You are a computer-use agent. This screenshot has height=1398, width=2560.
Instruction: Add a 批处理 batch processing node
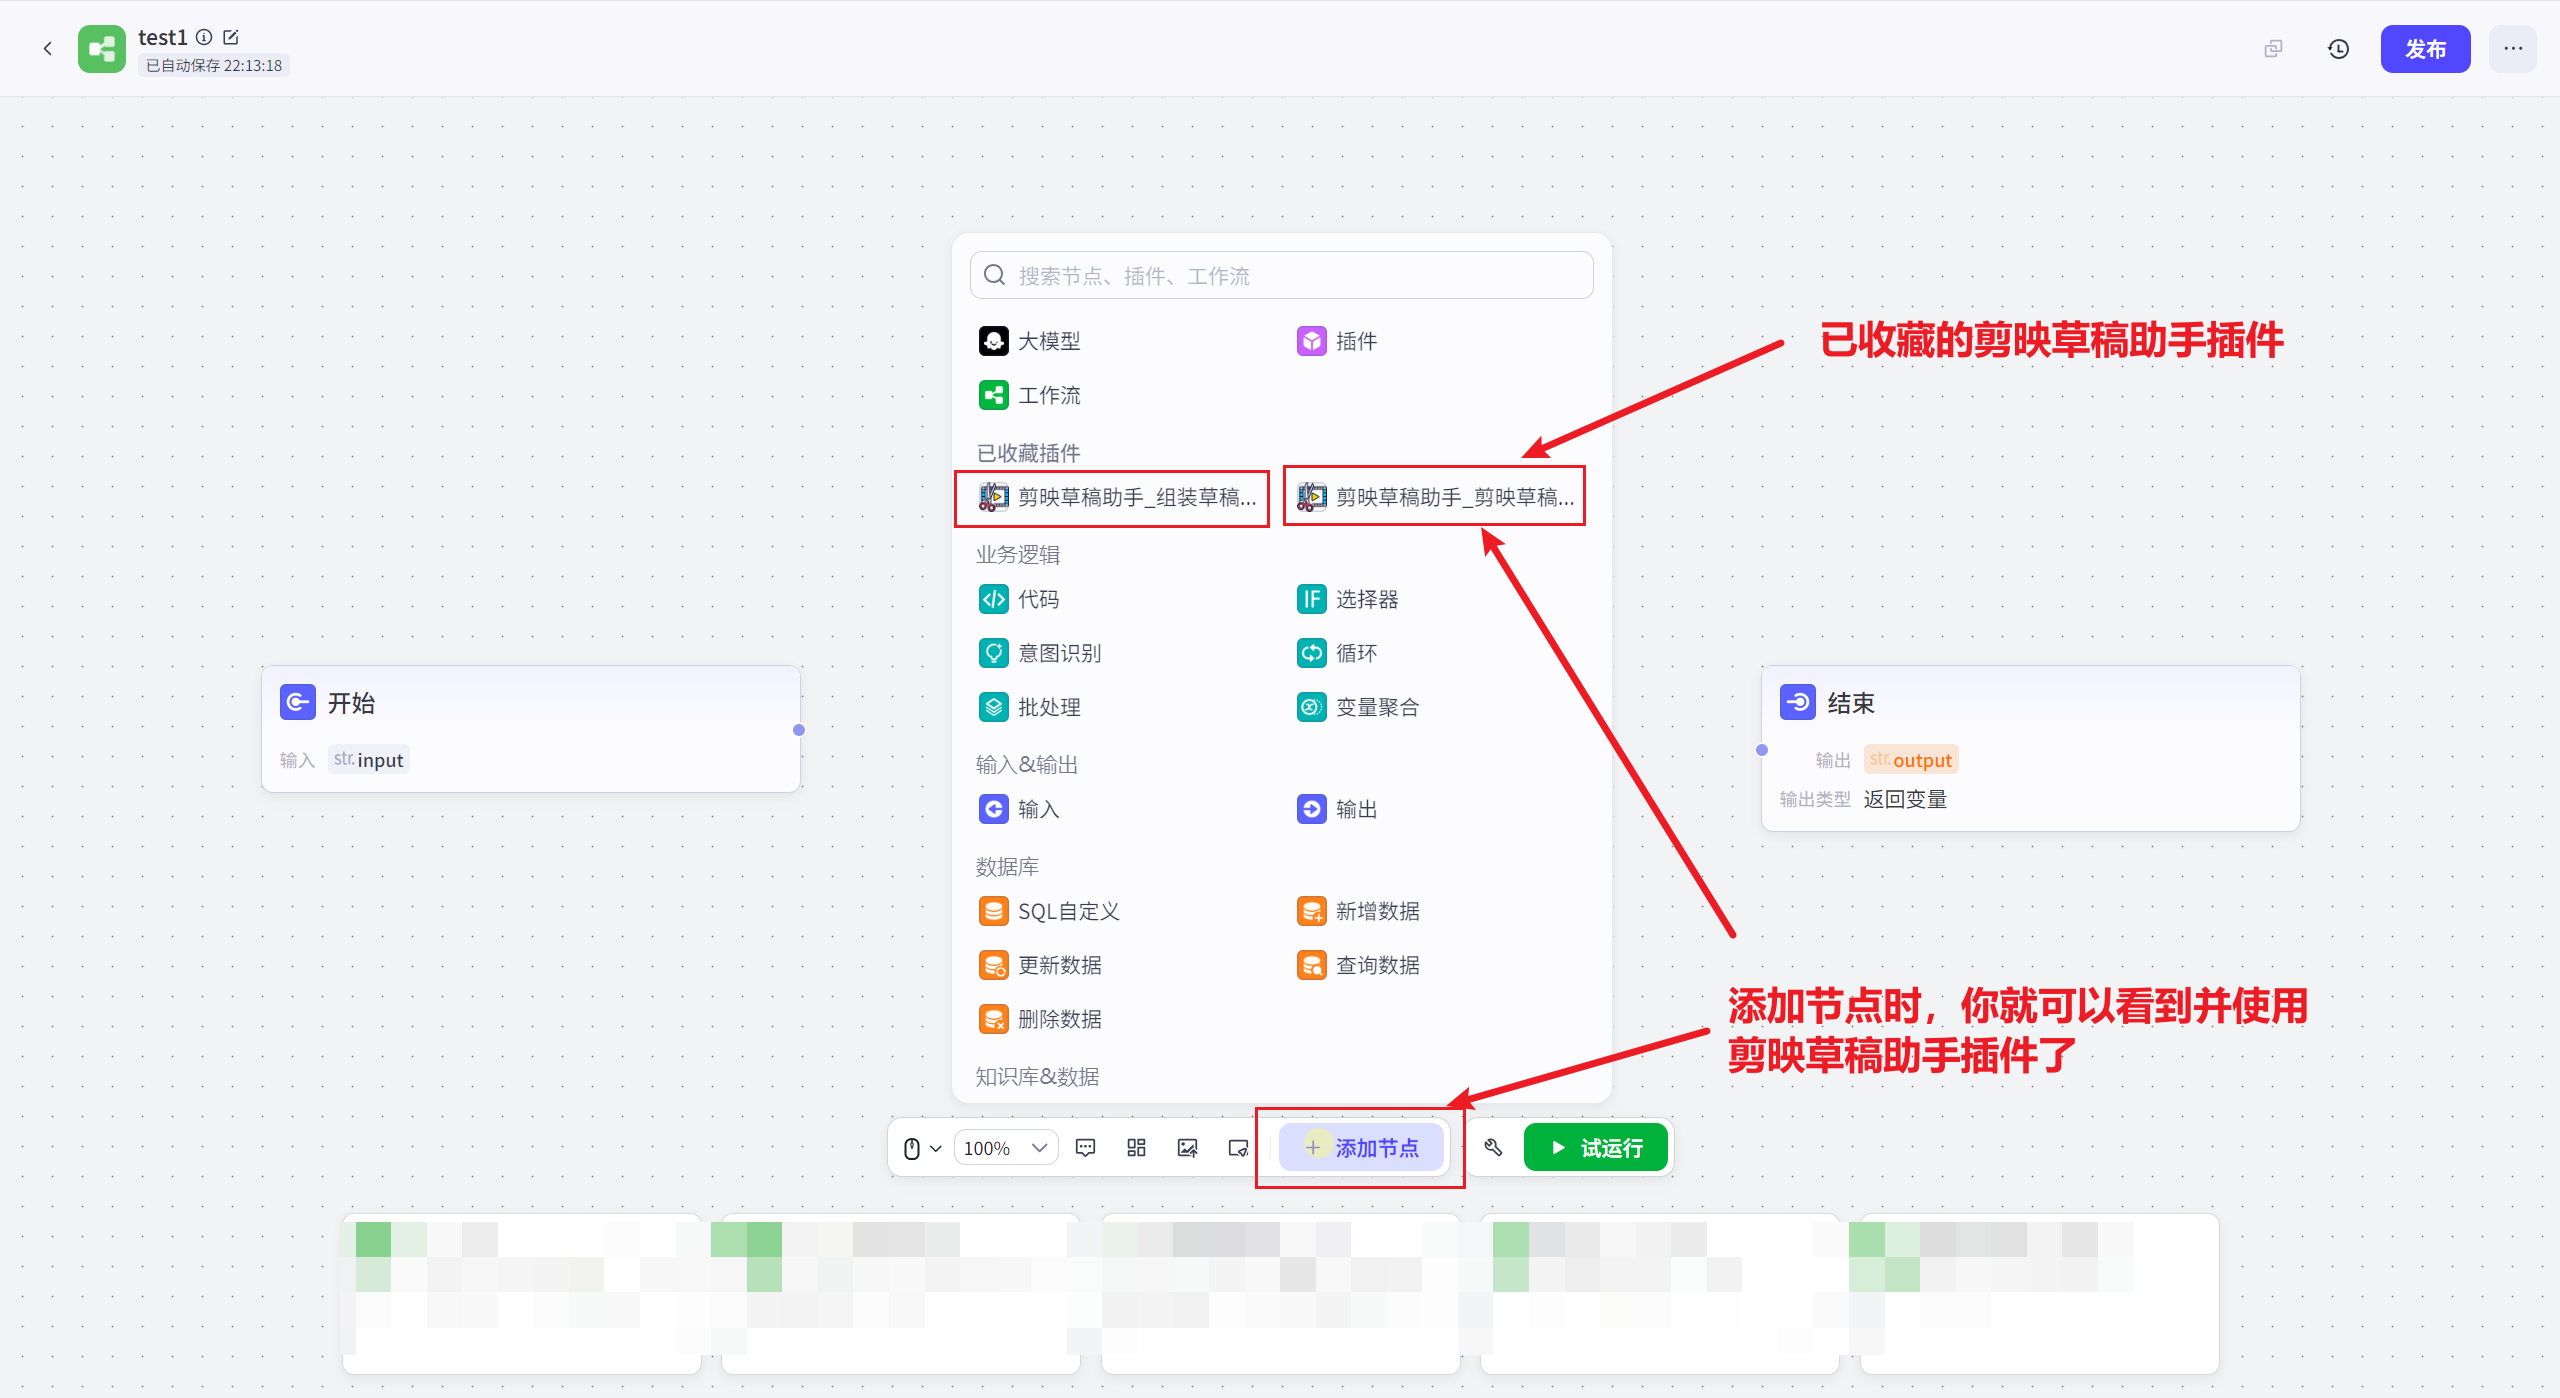tap(1048, 706)
